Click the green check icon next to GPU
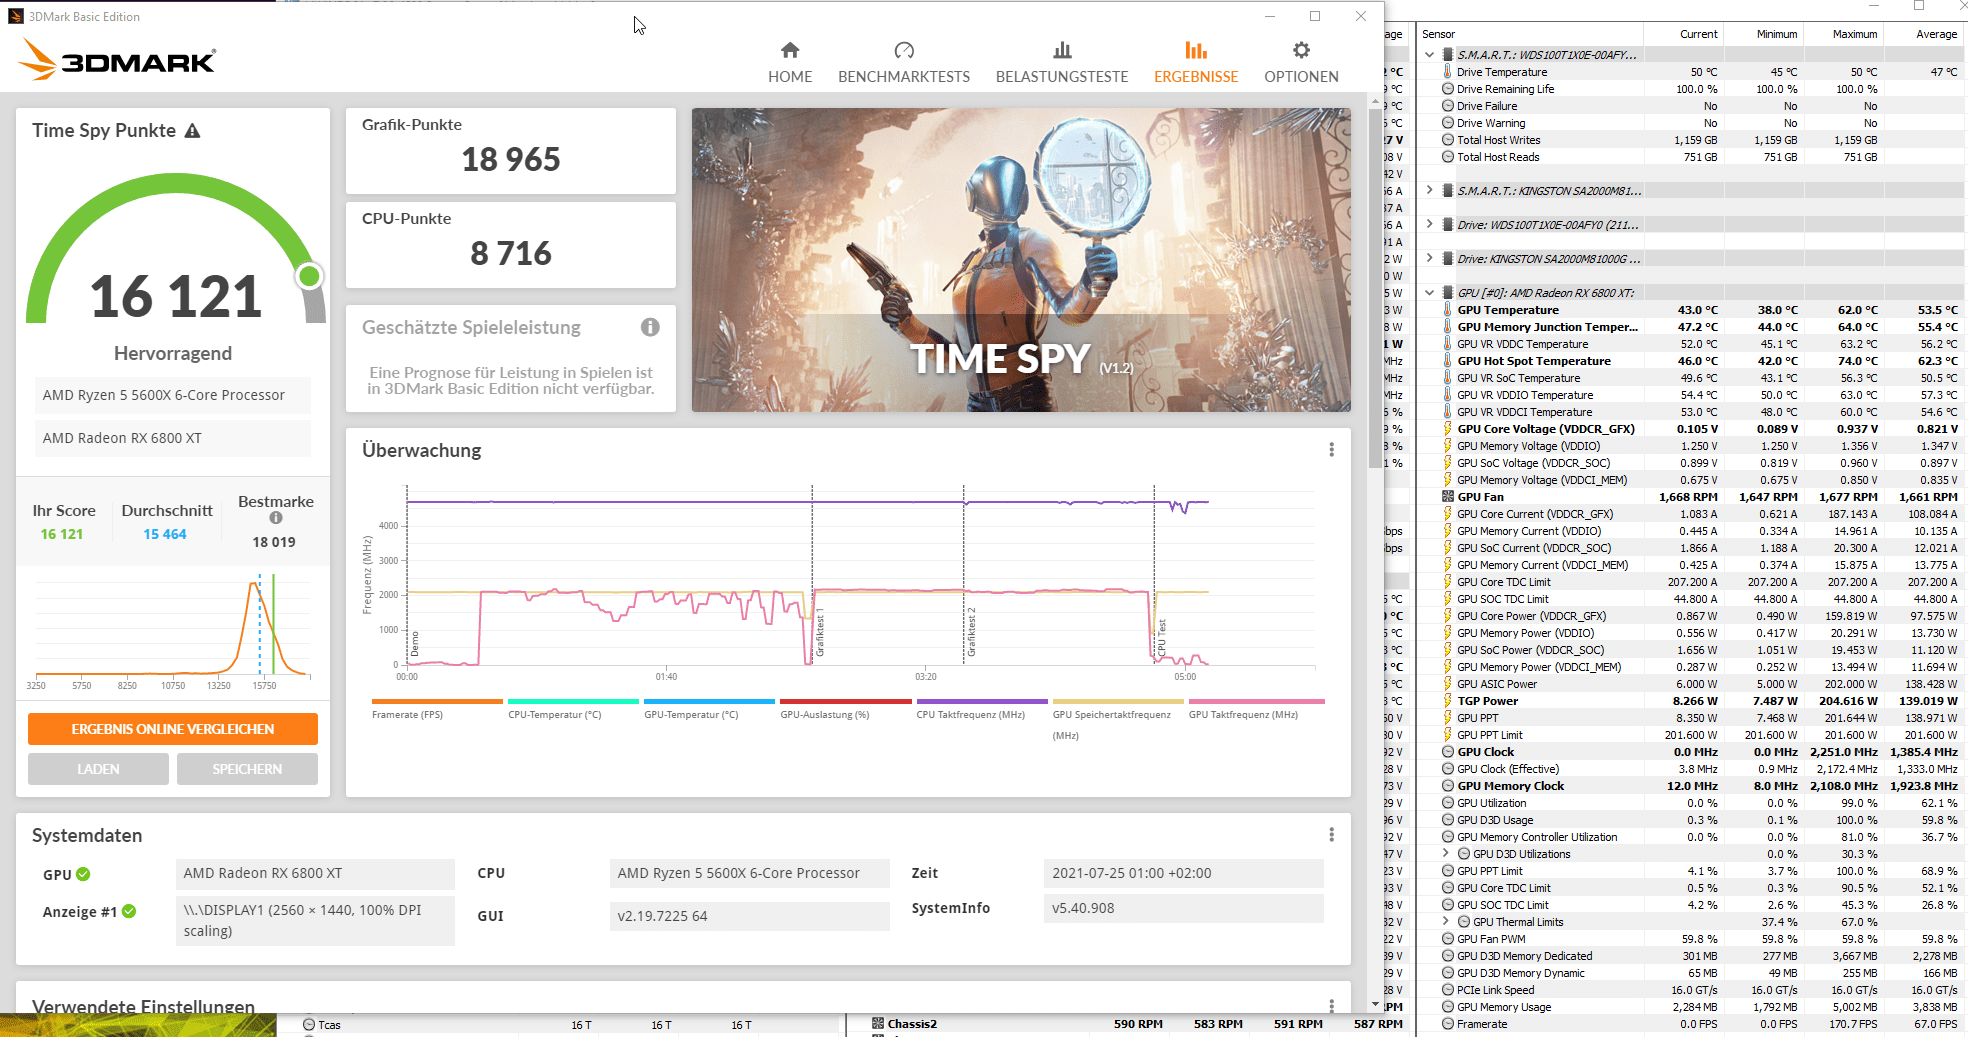 tap(83, 874)
